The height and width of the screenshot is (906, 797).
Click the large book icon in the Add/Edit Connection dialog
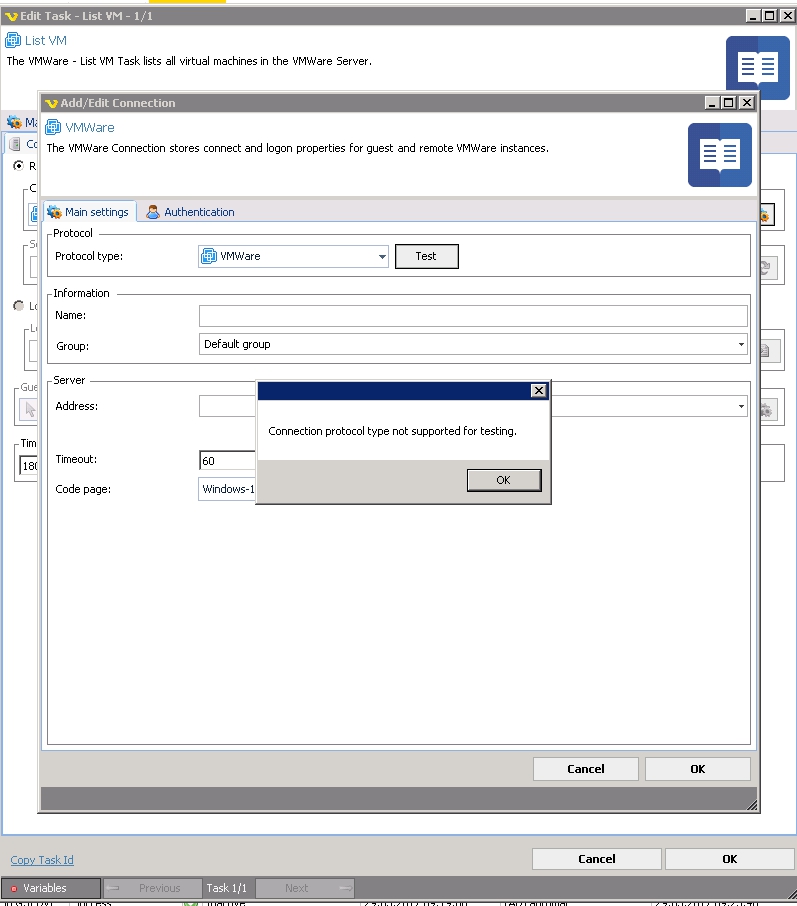coord(719,155)
